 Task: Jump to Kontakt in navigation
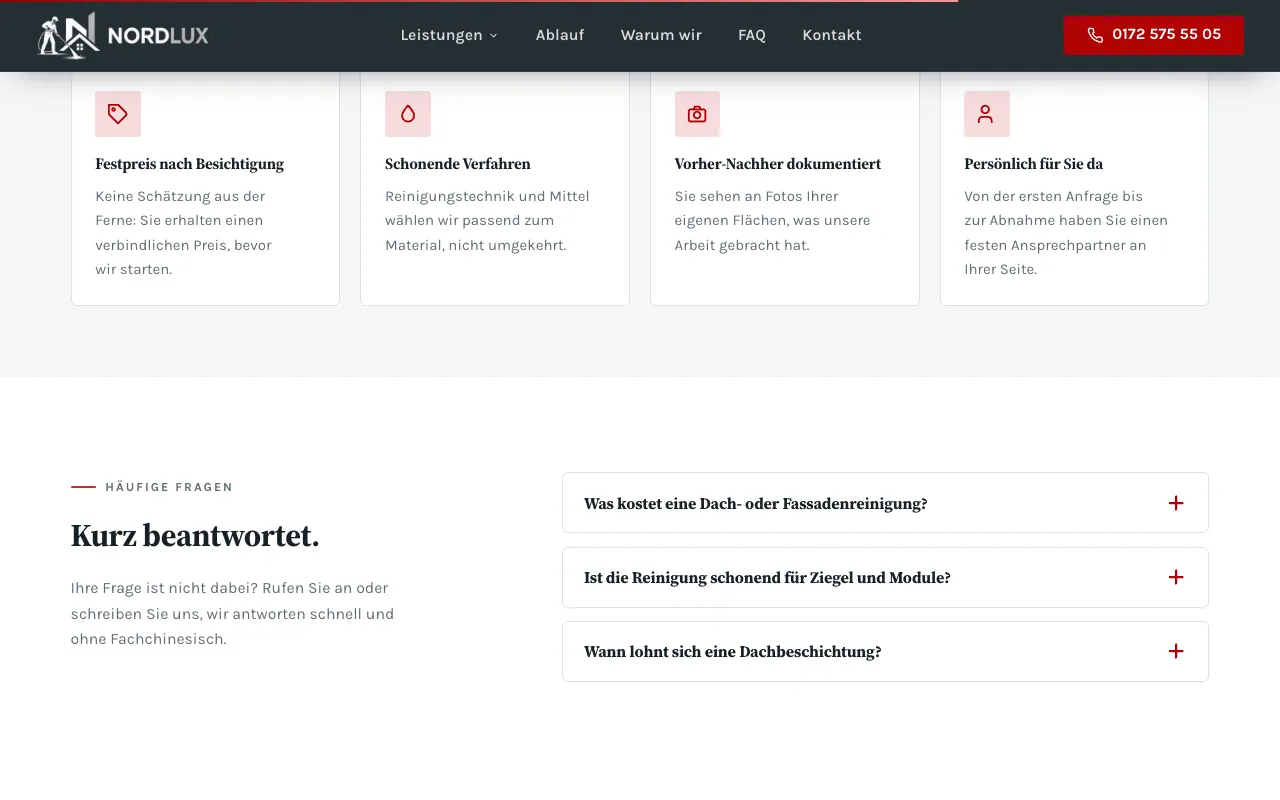point(832,35)
